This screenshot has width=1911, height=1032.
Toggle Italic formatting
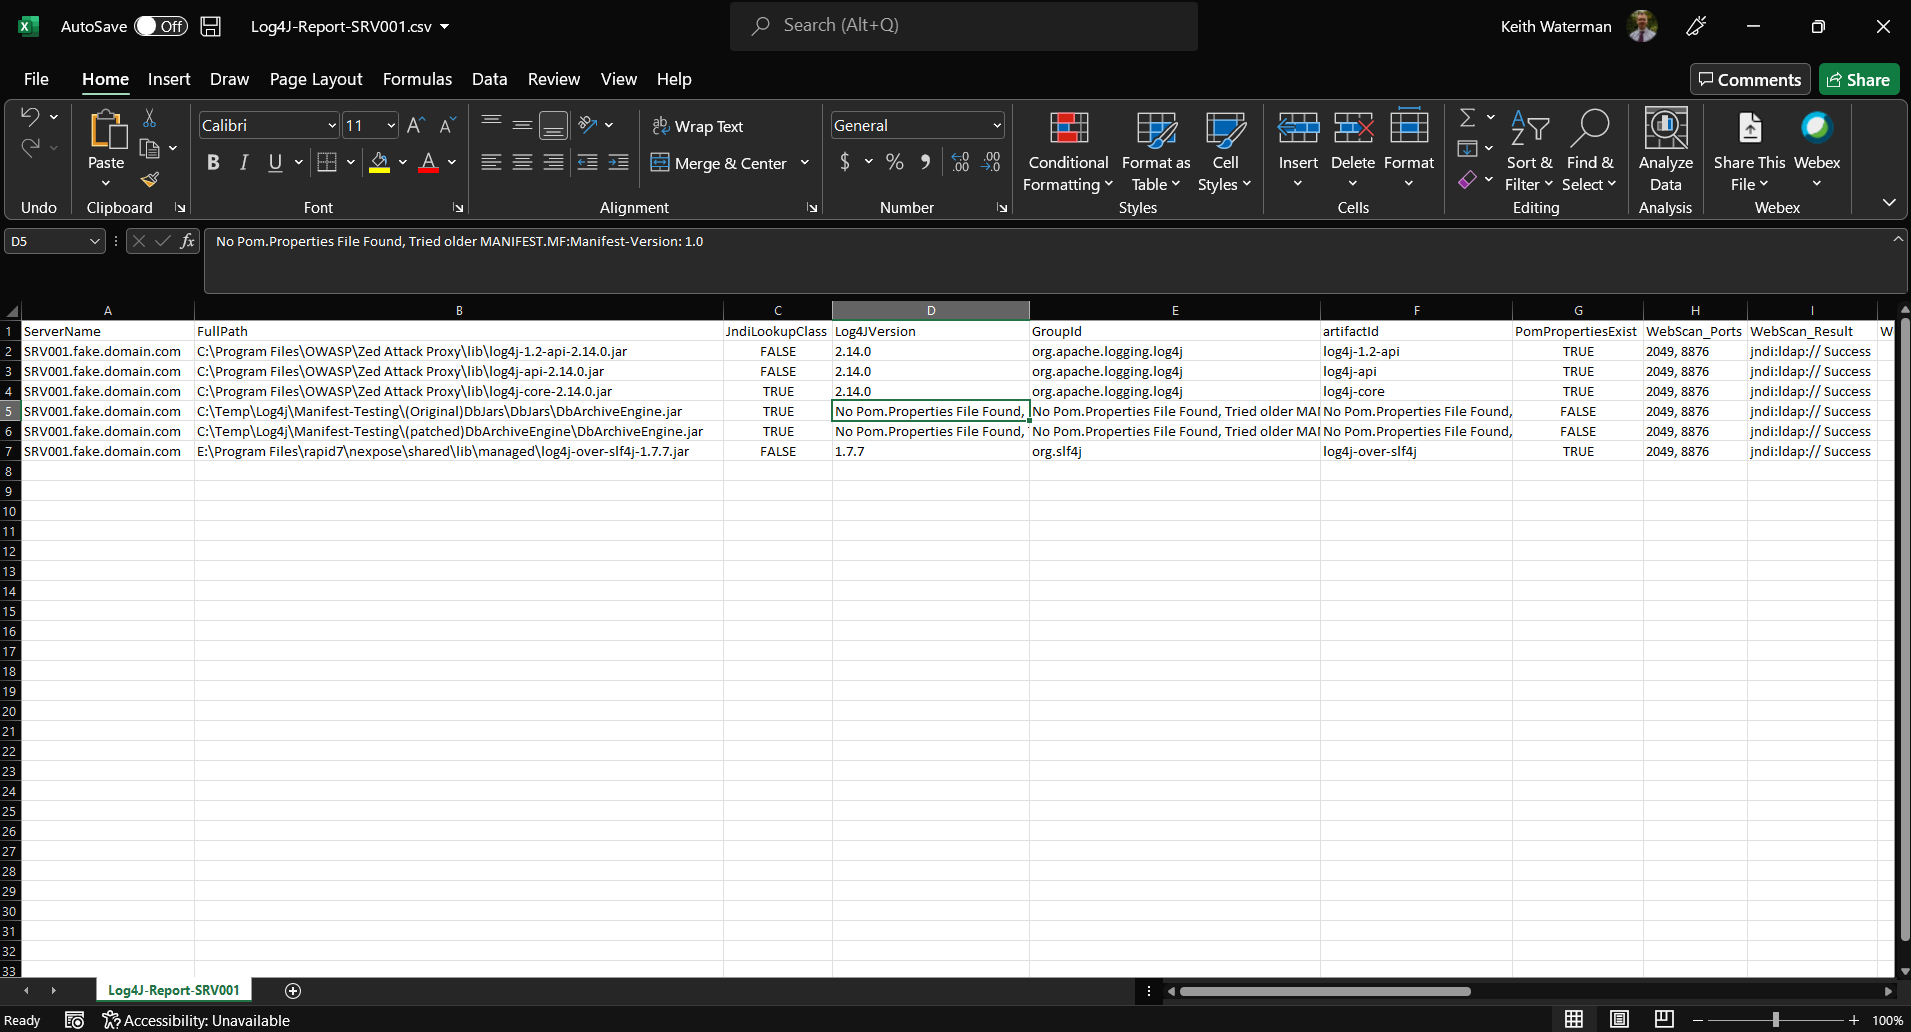coord(244,162)
